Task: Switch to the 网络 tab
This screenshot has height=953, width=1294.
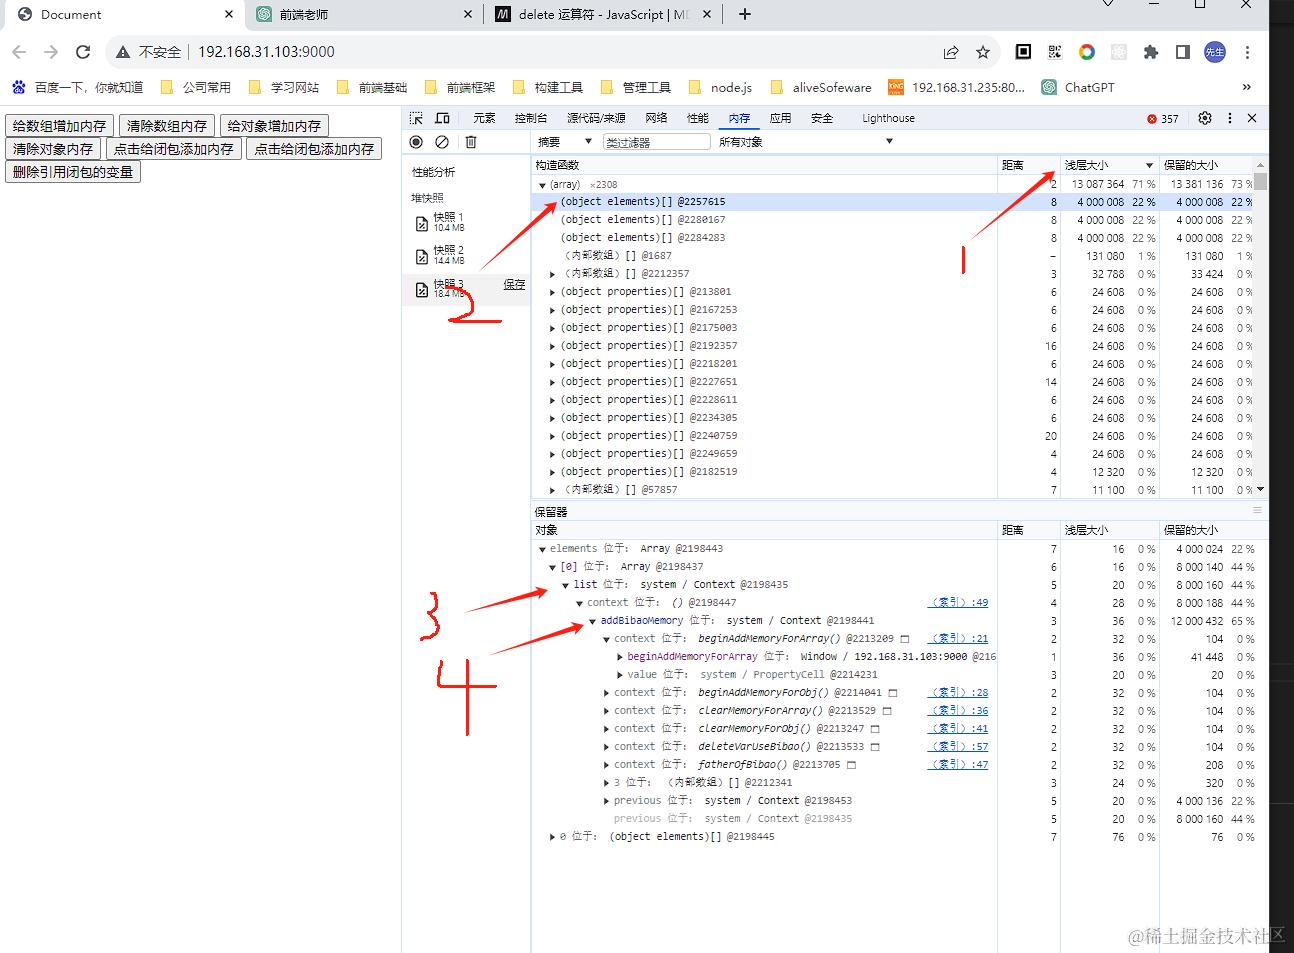Action: [x=656, y=118]
